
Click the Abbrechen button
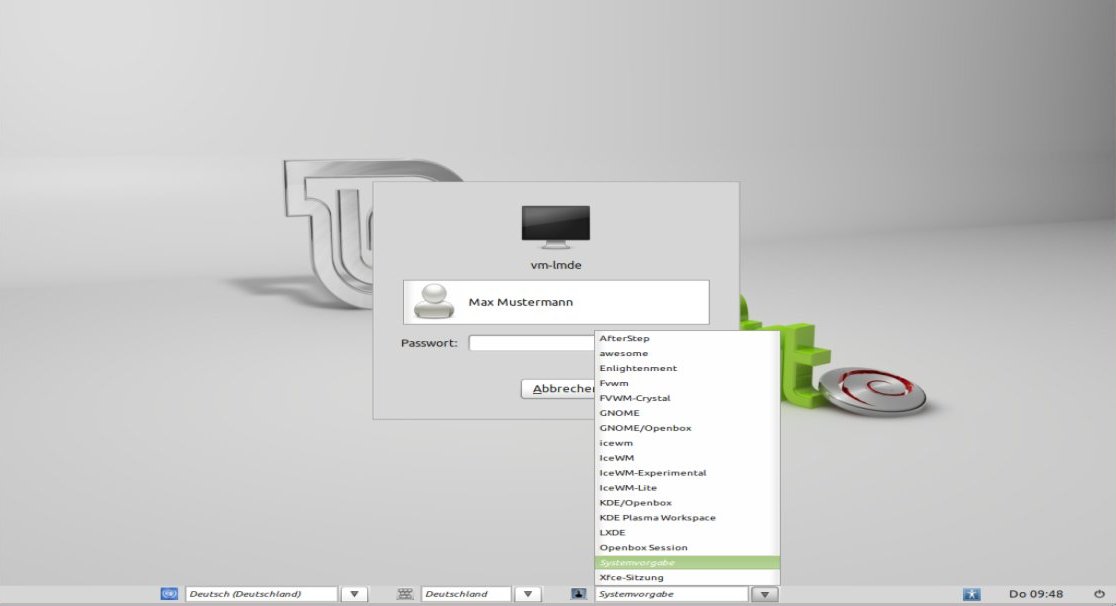click(558, 389)
